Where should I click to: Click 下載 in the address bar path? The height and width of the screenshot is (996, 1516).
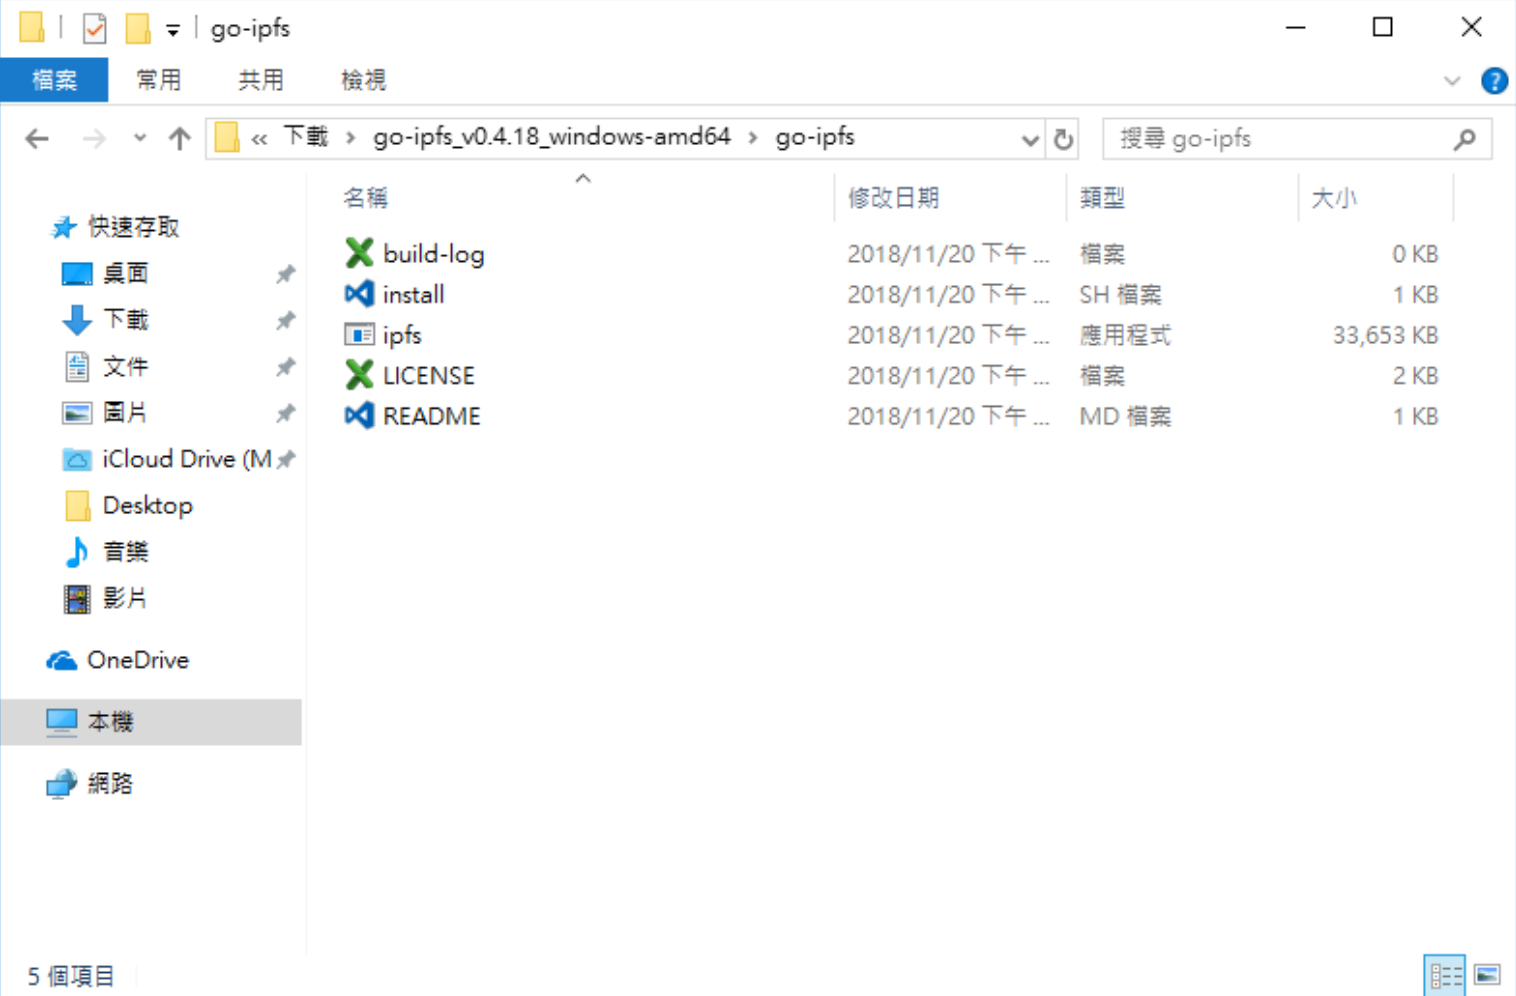tap(306, 136)
